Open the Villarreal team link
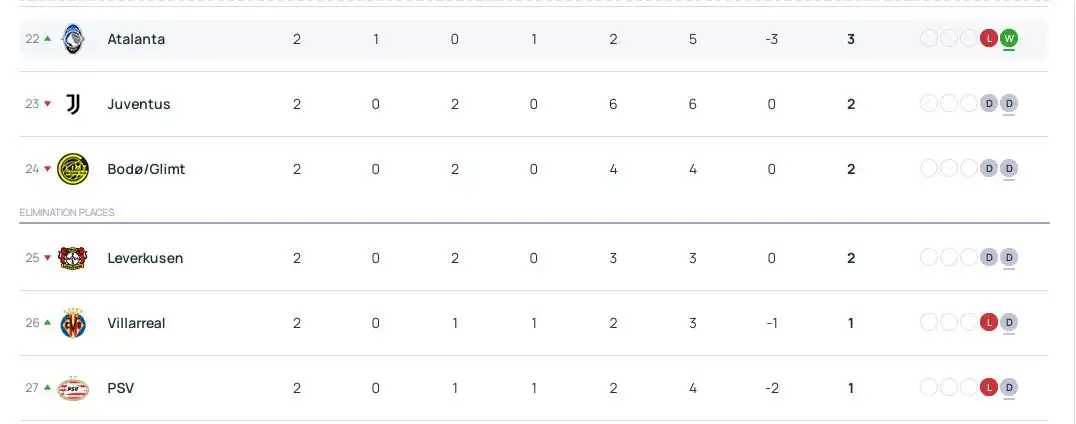The height and width of the screenshot is (424, 1076). [x=136, y=323]
